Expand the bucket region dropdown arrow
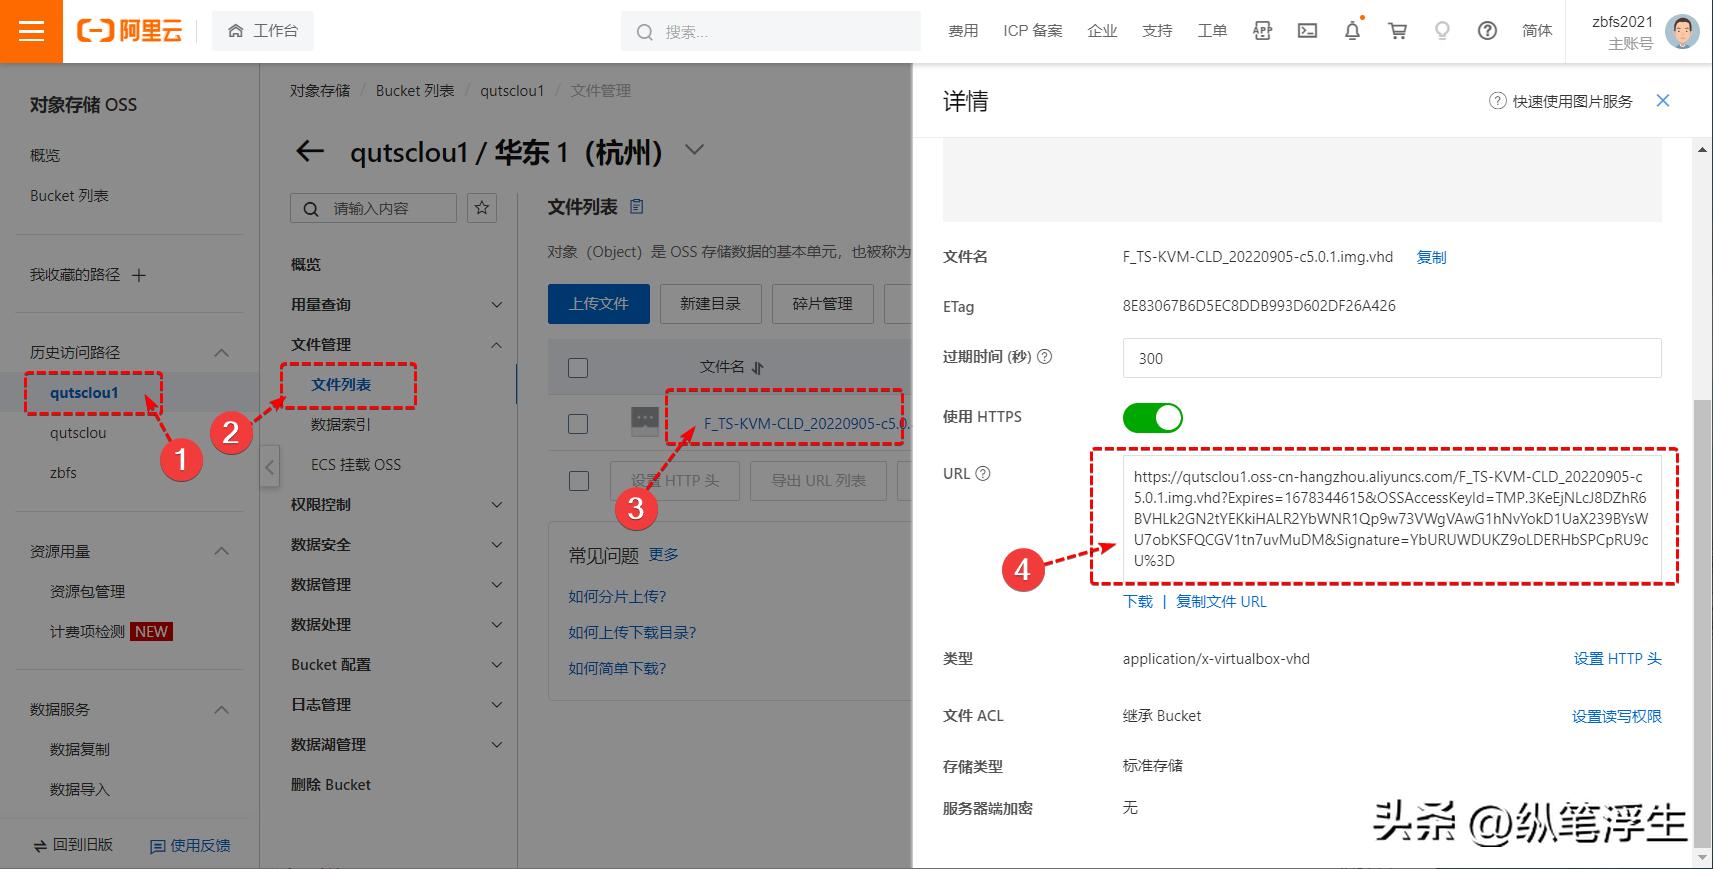Viewport: 1713px width, 869px height. 694,150
